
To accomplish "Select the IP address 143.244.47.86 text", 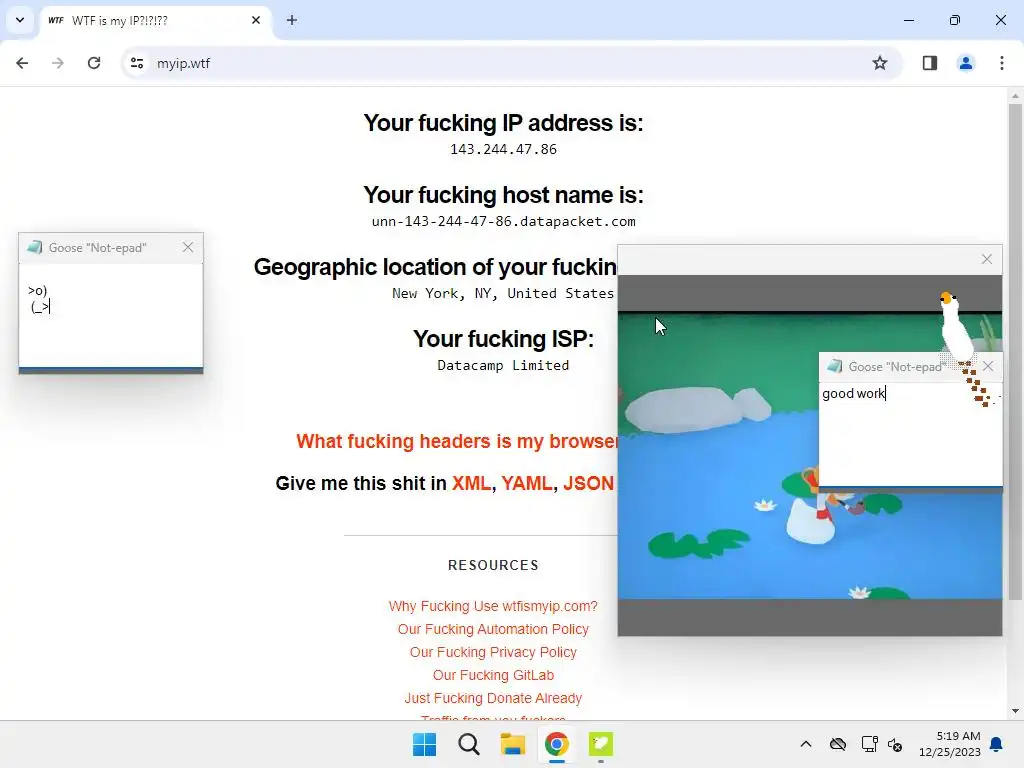I will pyautogui.click(x=504, y=150).
